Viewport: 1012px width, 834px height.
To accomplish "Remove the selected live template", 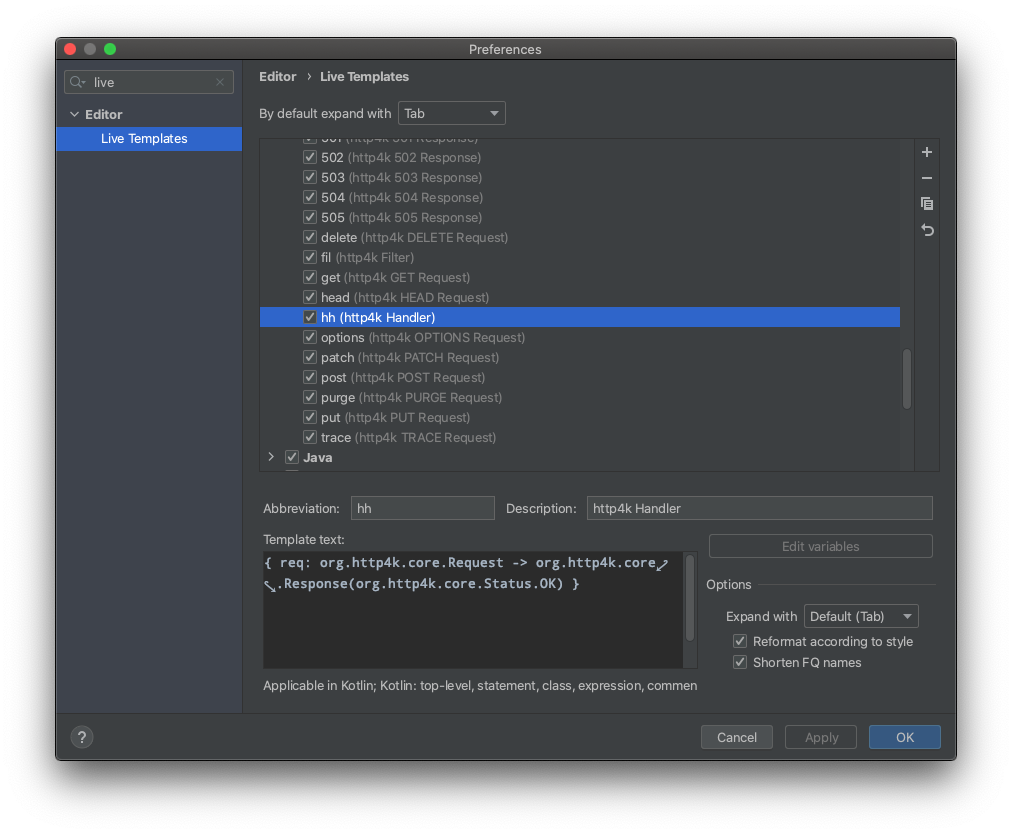I will tap(926, 178).
